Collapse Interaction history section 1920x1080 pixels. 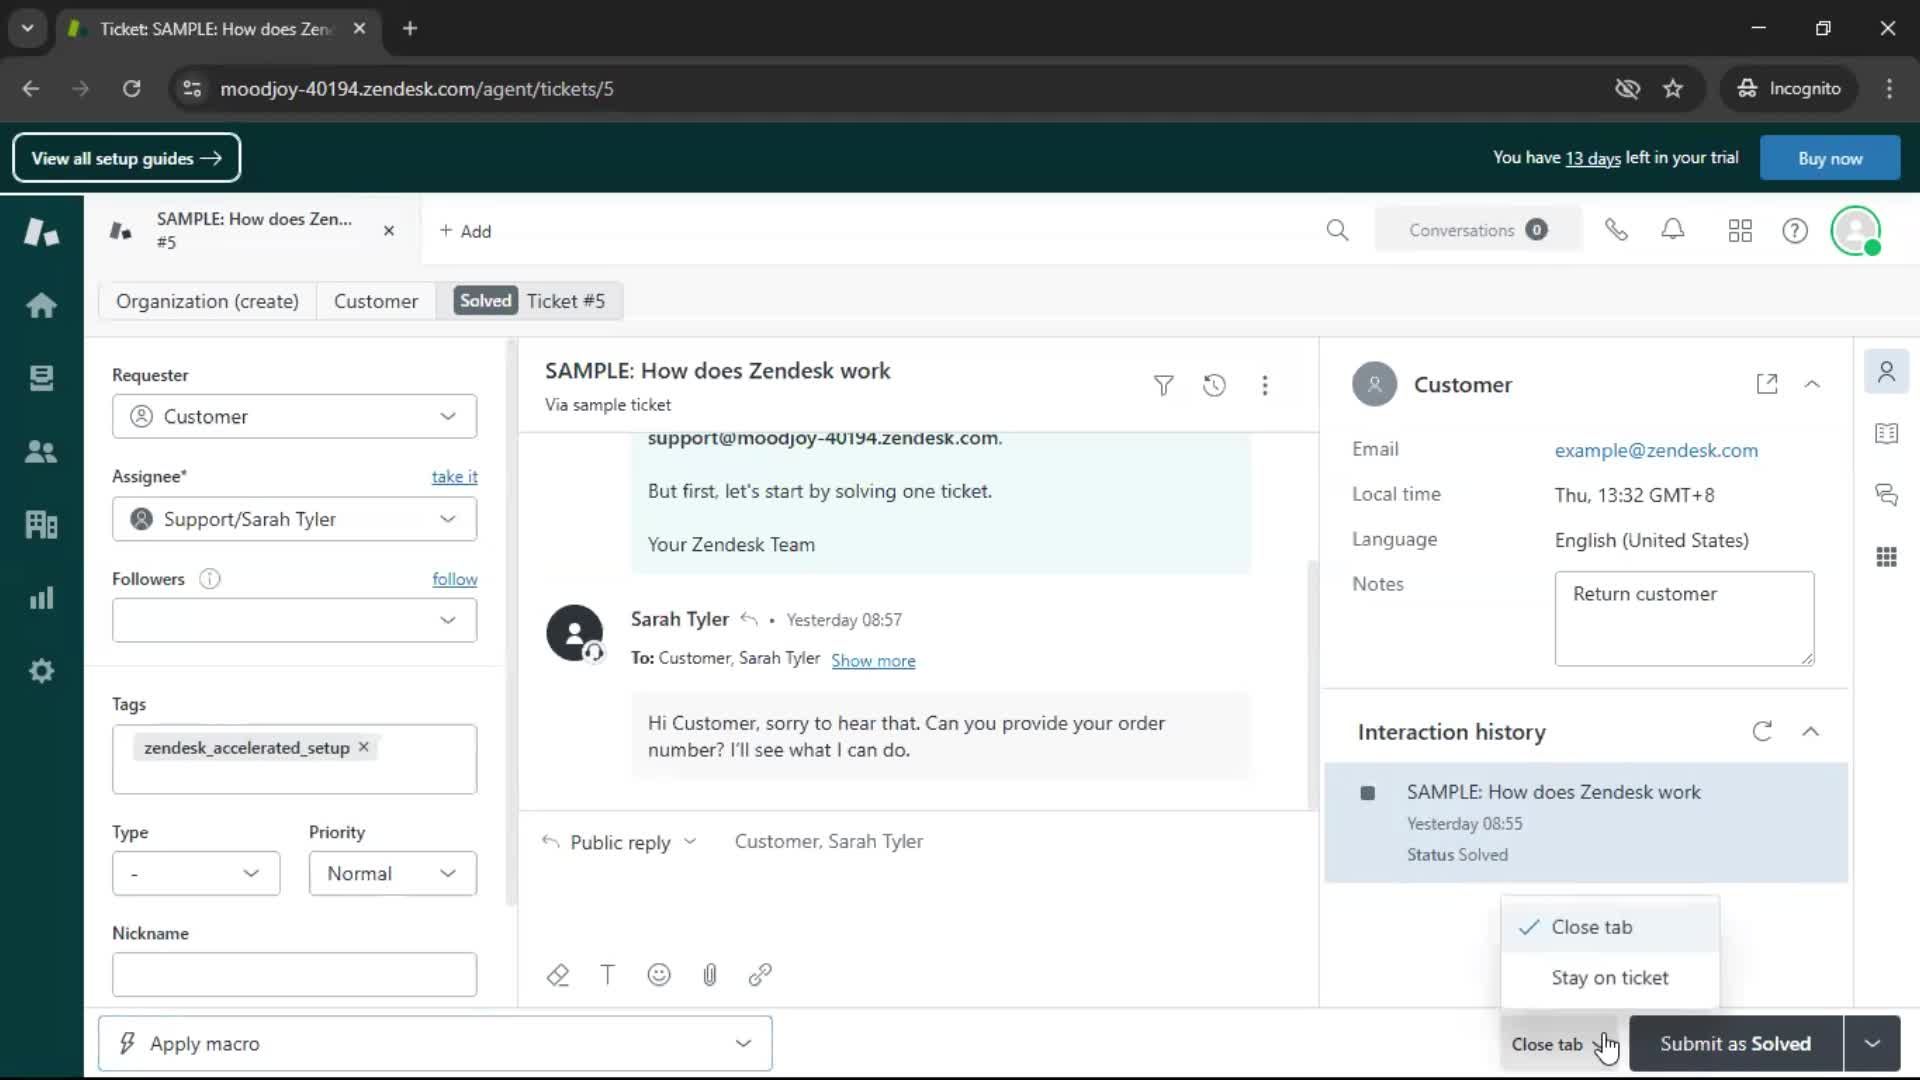click(1810, 732)
